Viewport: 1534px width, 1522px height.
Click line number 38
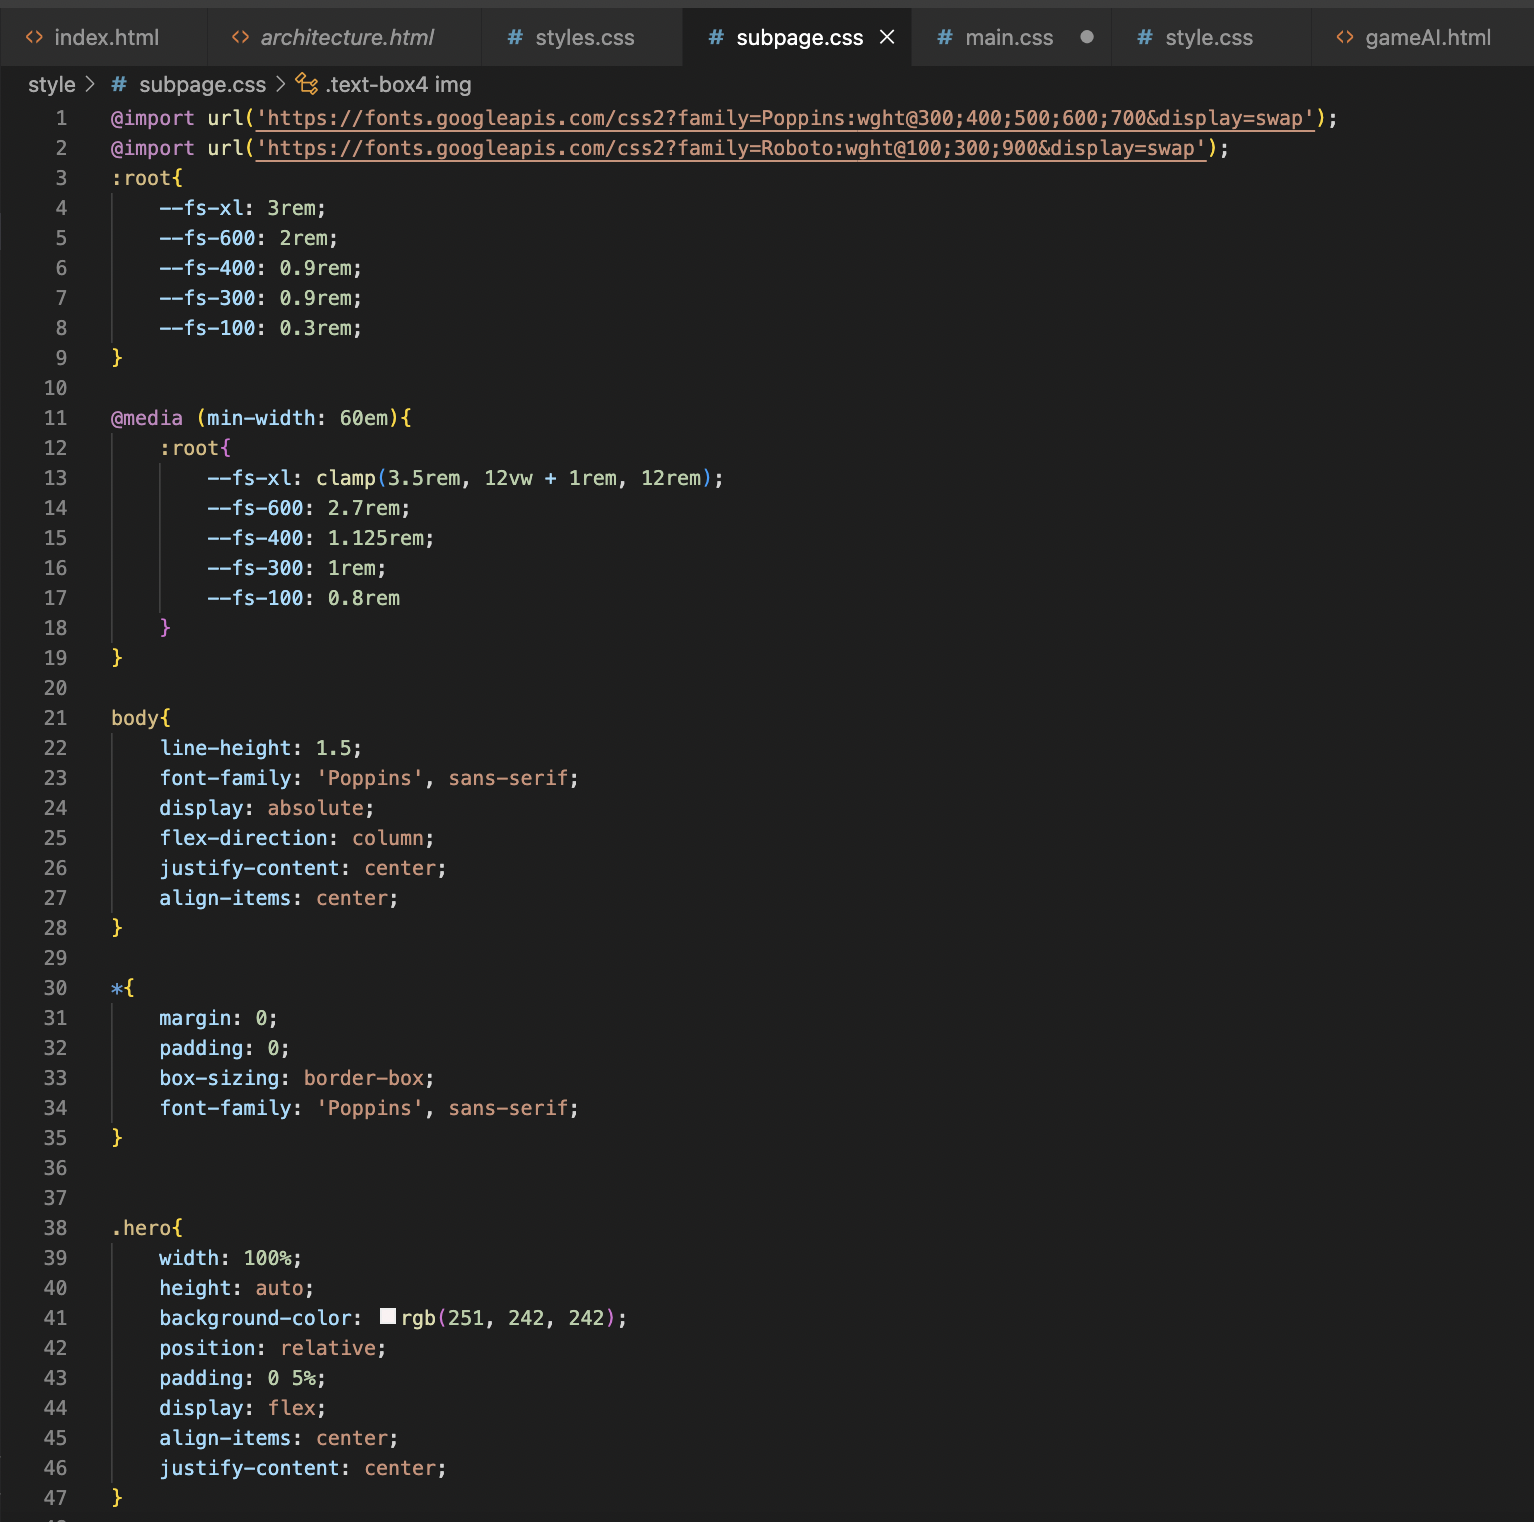(55, 1228)
